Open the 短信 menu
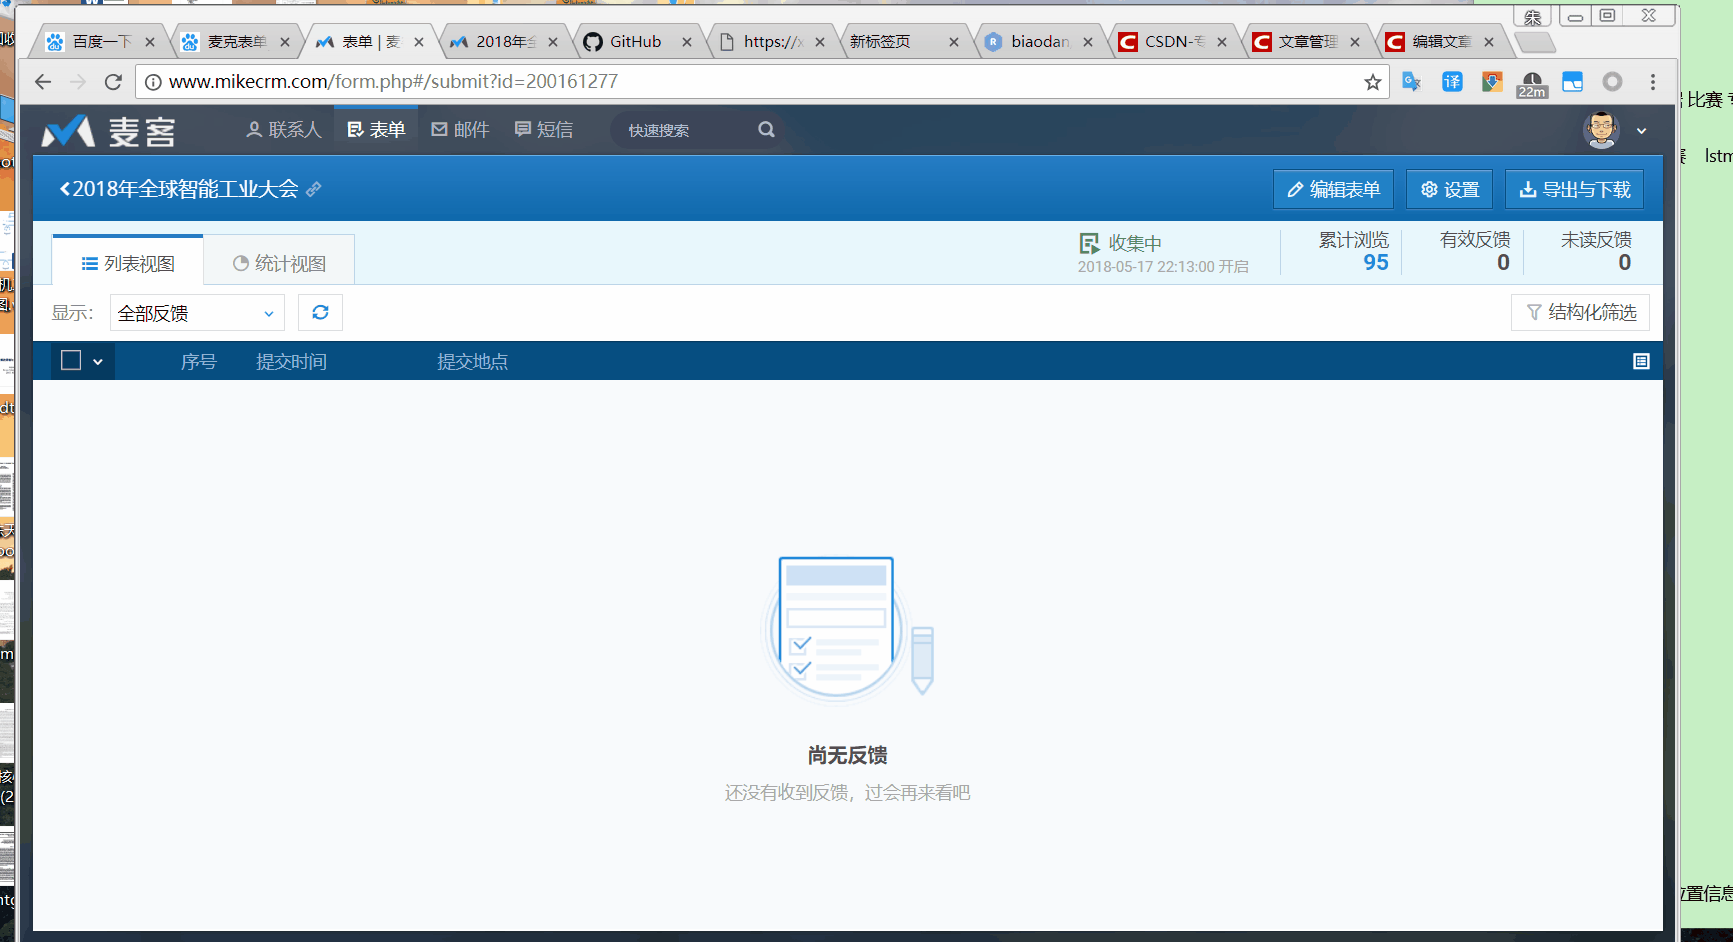The height and width of the screenshot is (942, 1733). (x=544, y=130)
